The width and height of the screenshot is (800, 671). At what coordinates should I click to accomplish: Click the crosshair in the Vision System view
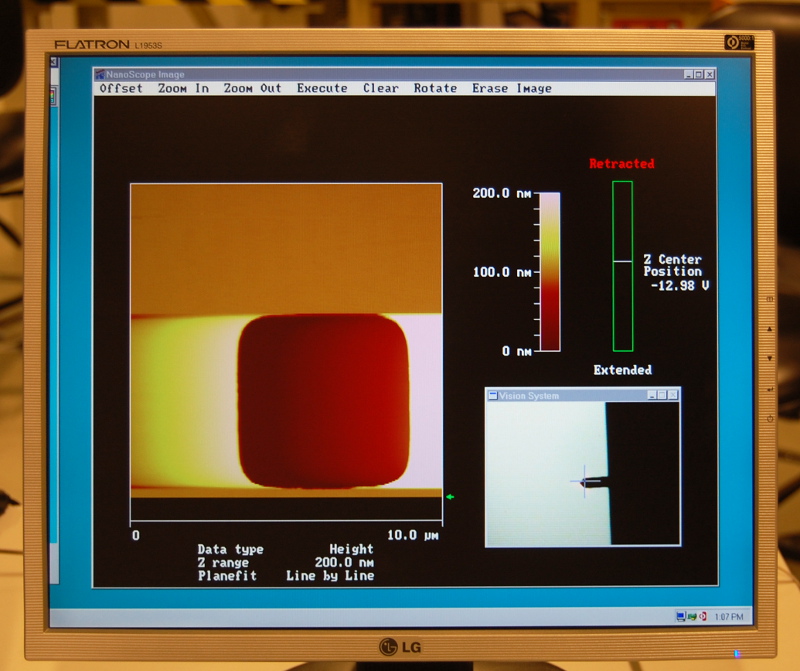point(584,481)
